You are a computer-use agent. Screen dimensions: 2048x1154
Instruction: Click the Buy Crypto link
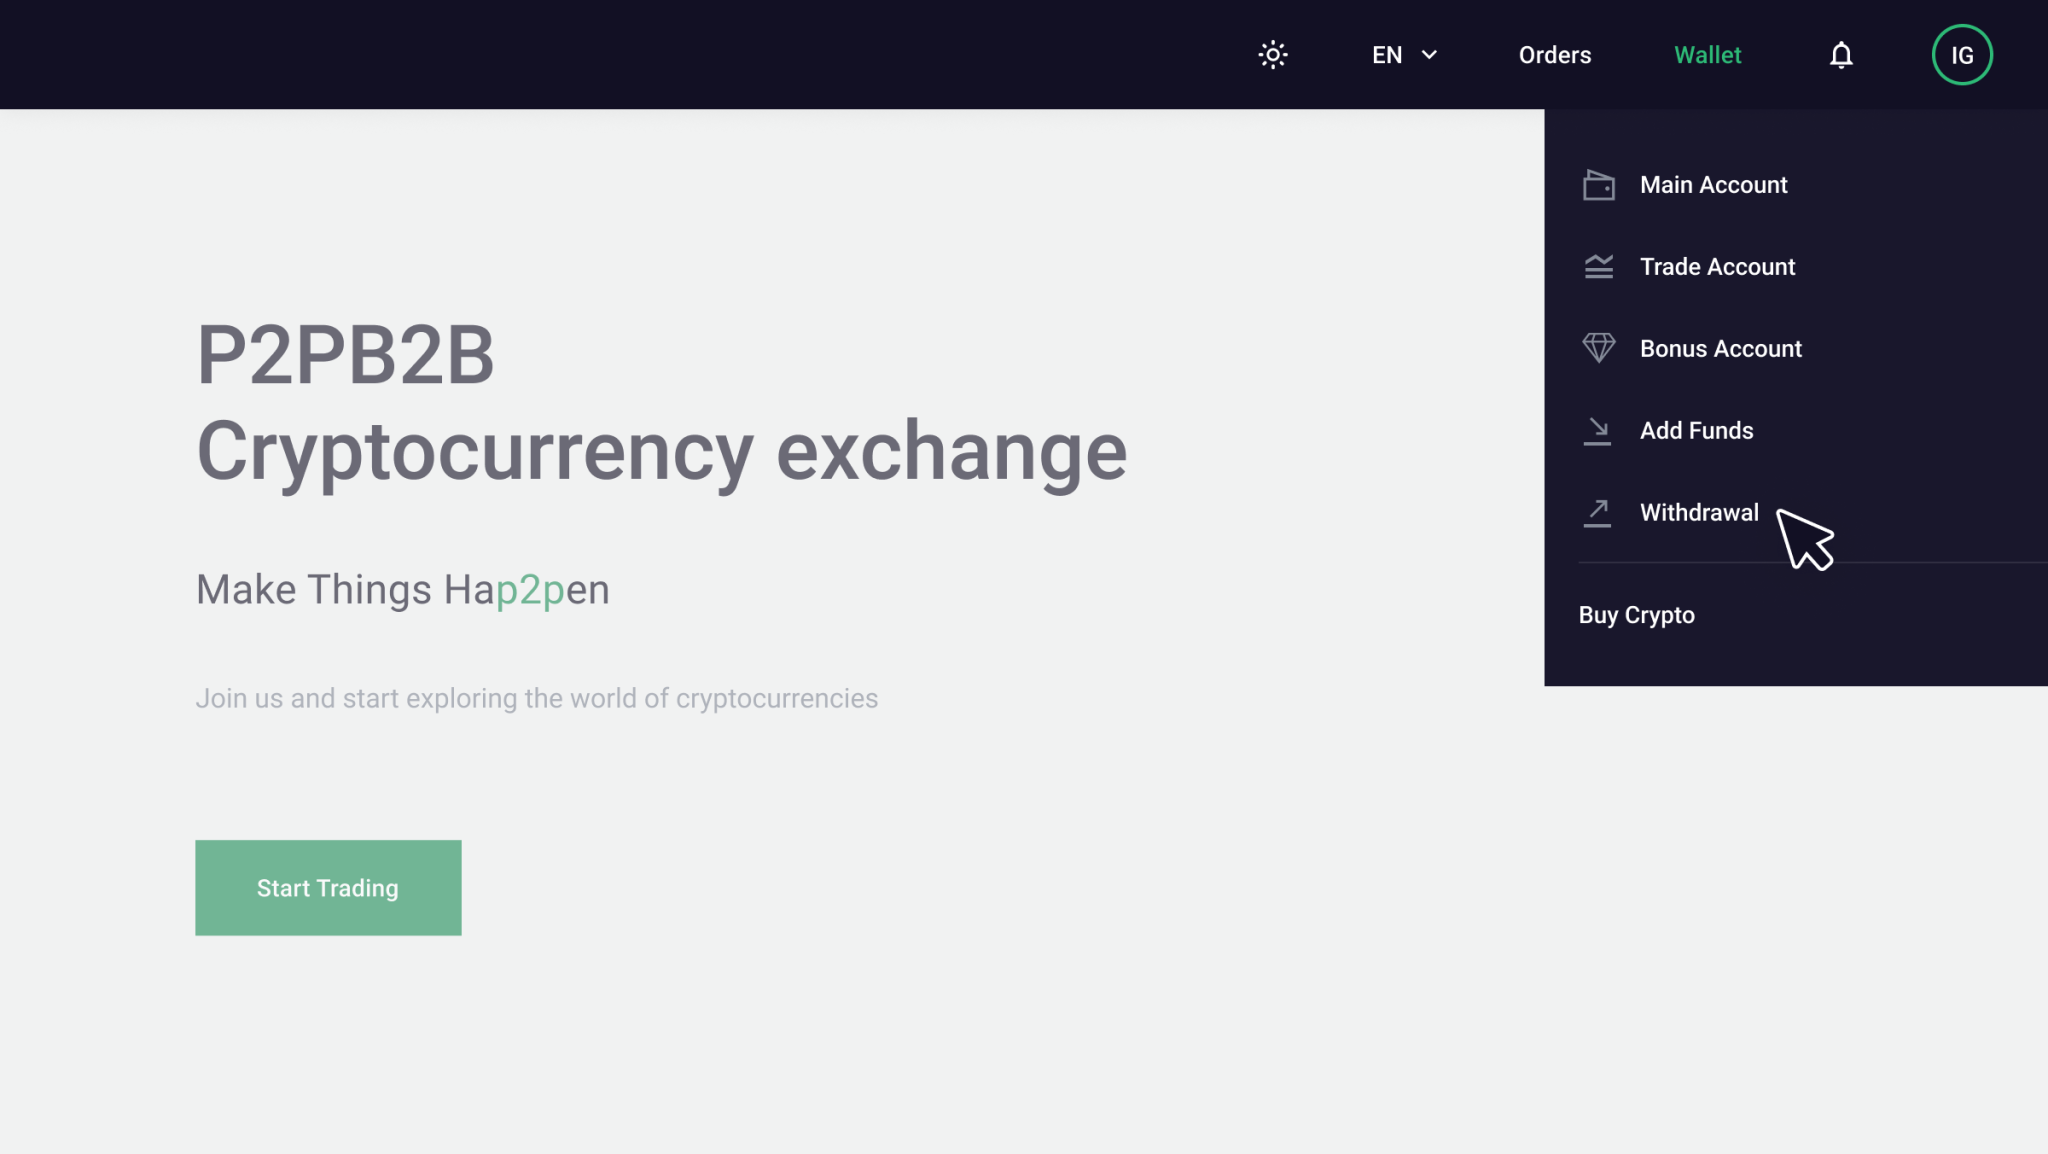click(1636, 614)
